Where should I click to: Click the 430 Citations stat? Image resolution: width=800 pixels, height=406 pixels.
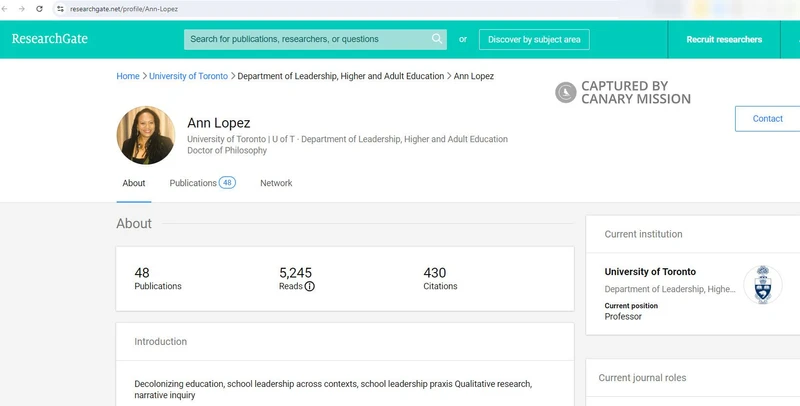coord(440,278)
